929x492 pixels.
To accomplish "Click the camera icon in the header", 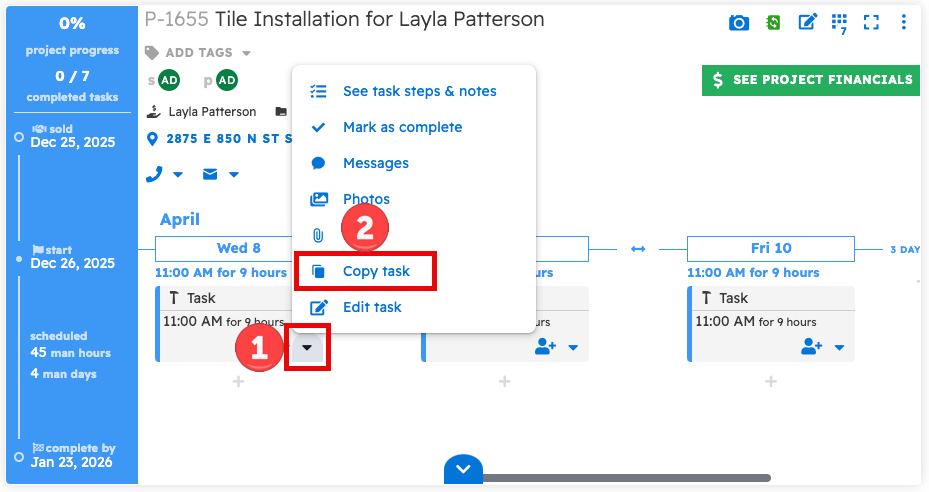I will [739, 22].
